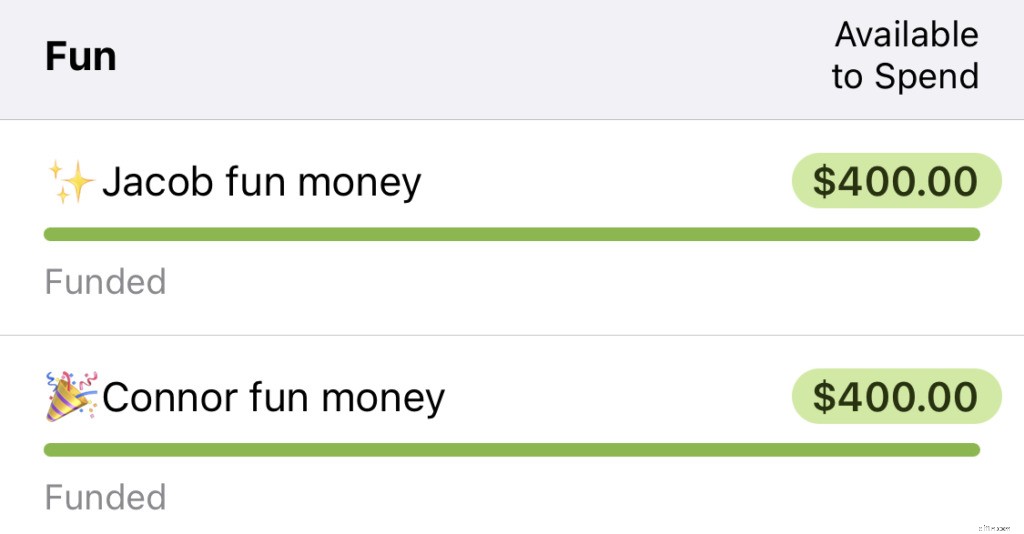Viewport: 1024px width, 534px height.
Task: Click Jacob fun money green progress bar
Action: (x=511, y=235)
